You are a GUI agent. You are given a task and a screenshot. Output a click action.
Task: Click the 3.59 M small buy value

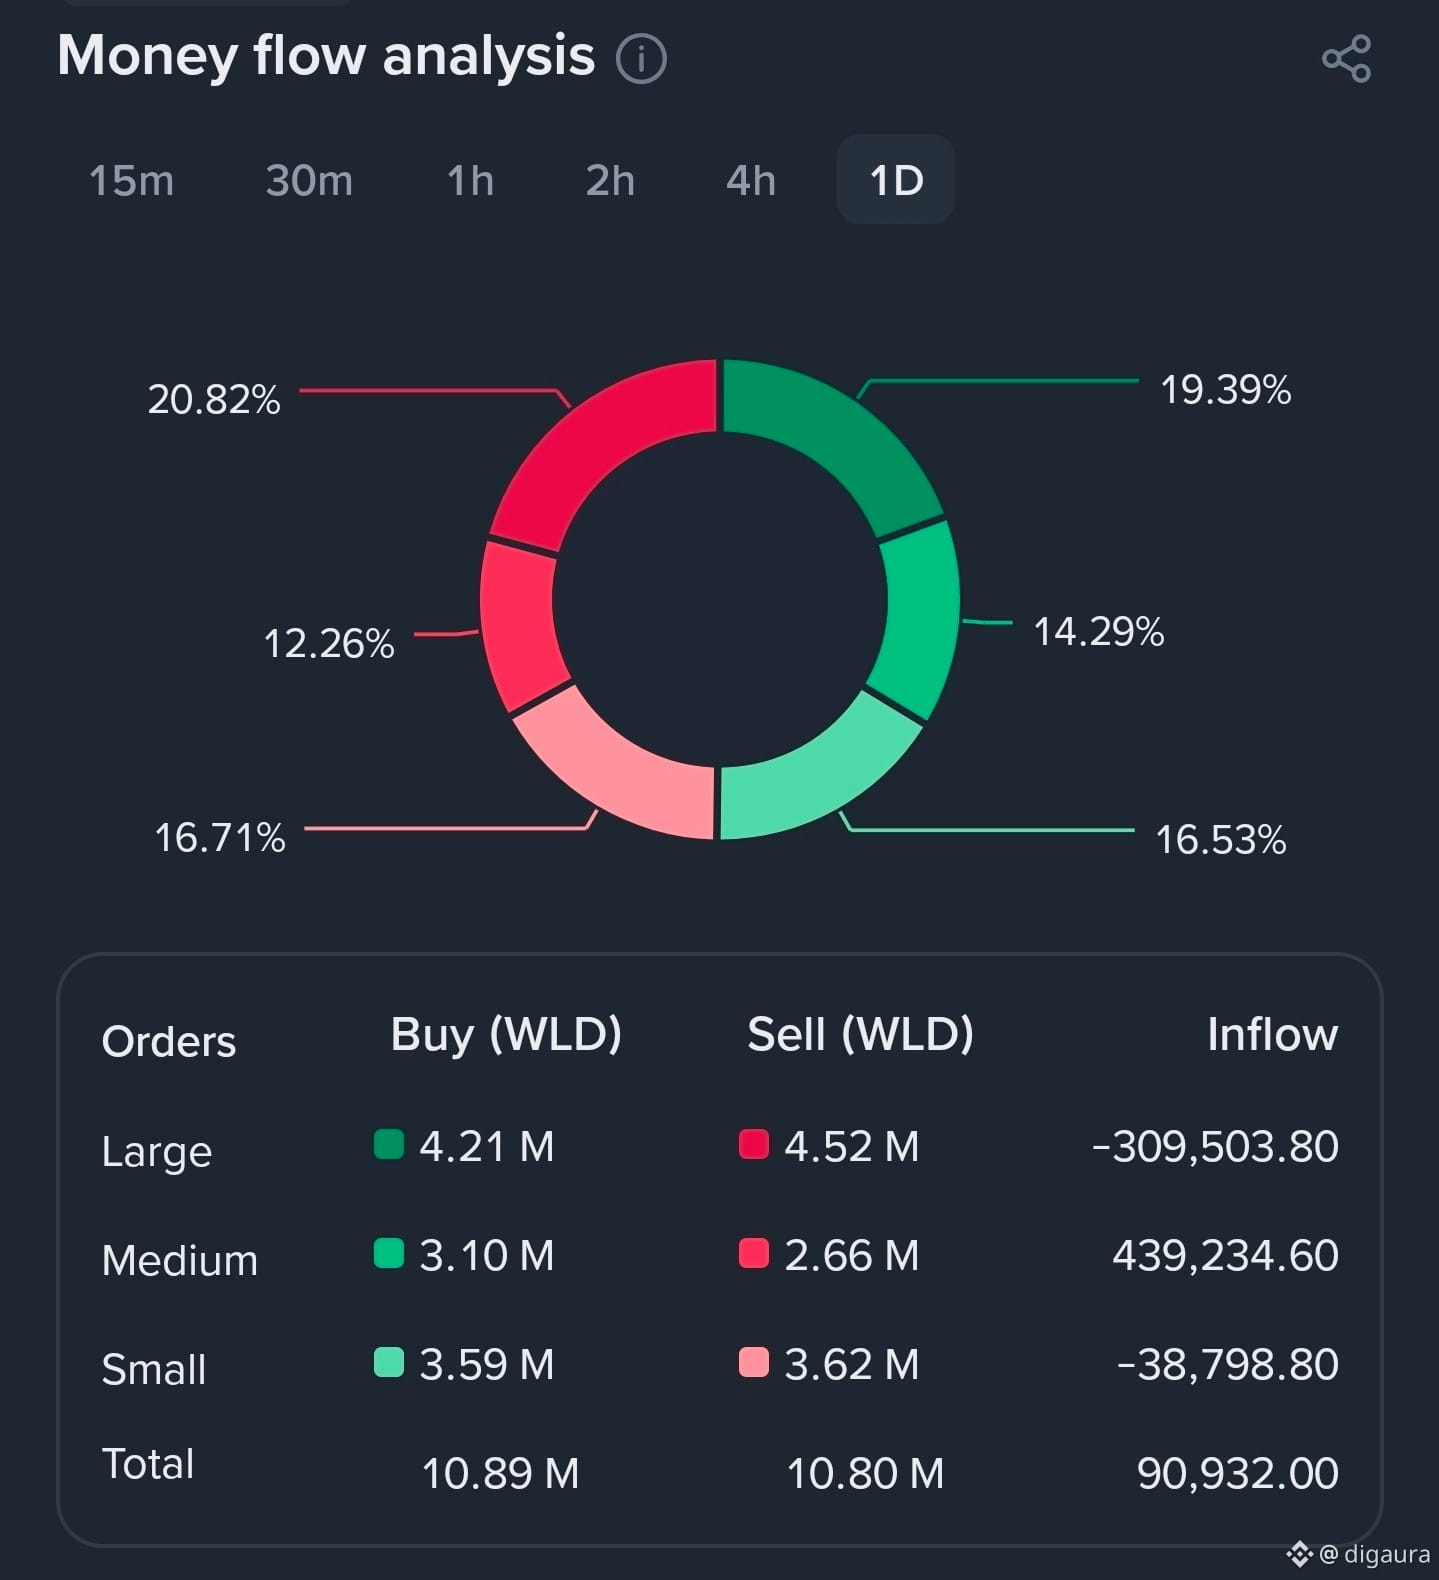tap(486, 1364)
